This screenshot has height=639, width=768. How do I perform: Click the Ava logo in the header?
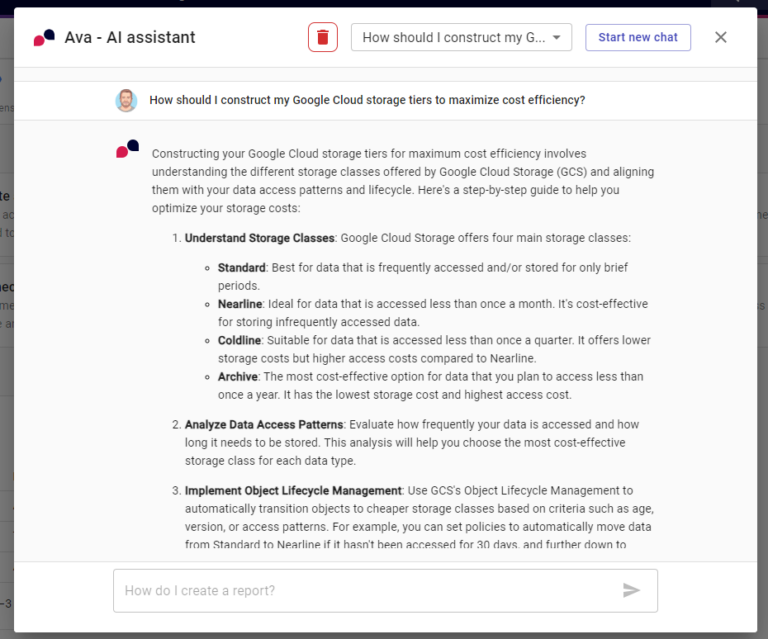click(x=44, y=38)
